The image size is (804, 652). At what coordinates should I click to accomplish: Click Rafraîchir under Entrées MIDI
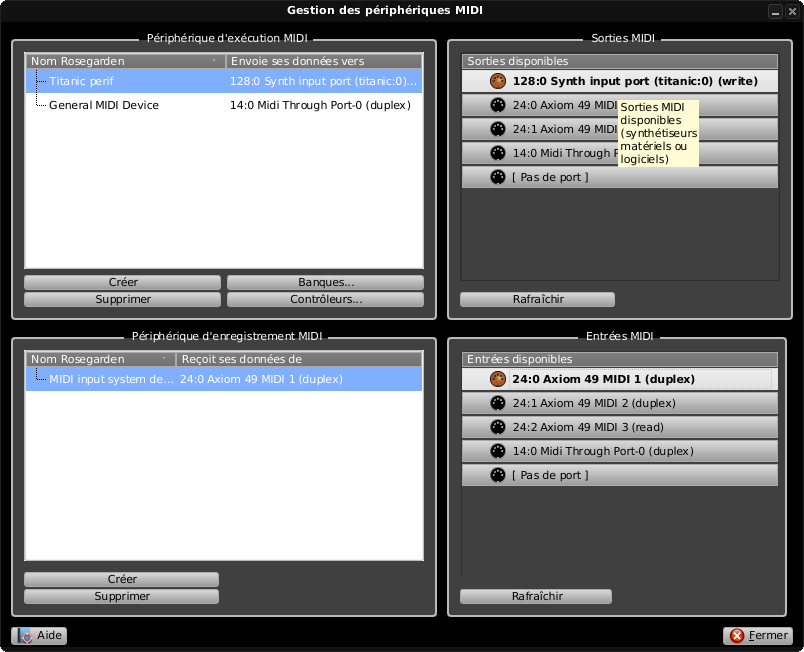(536, 596)
